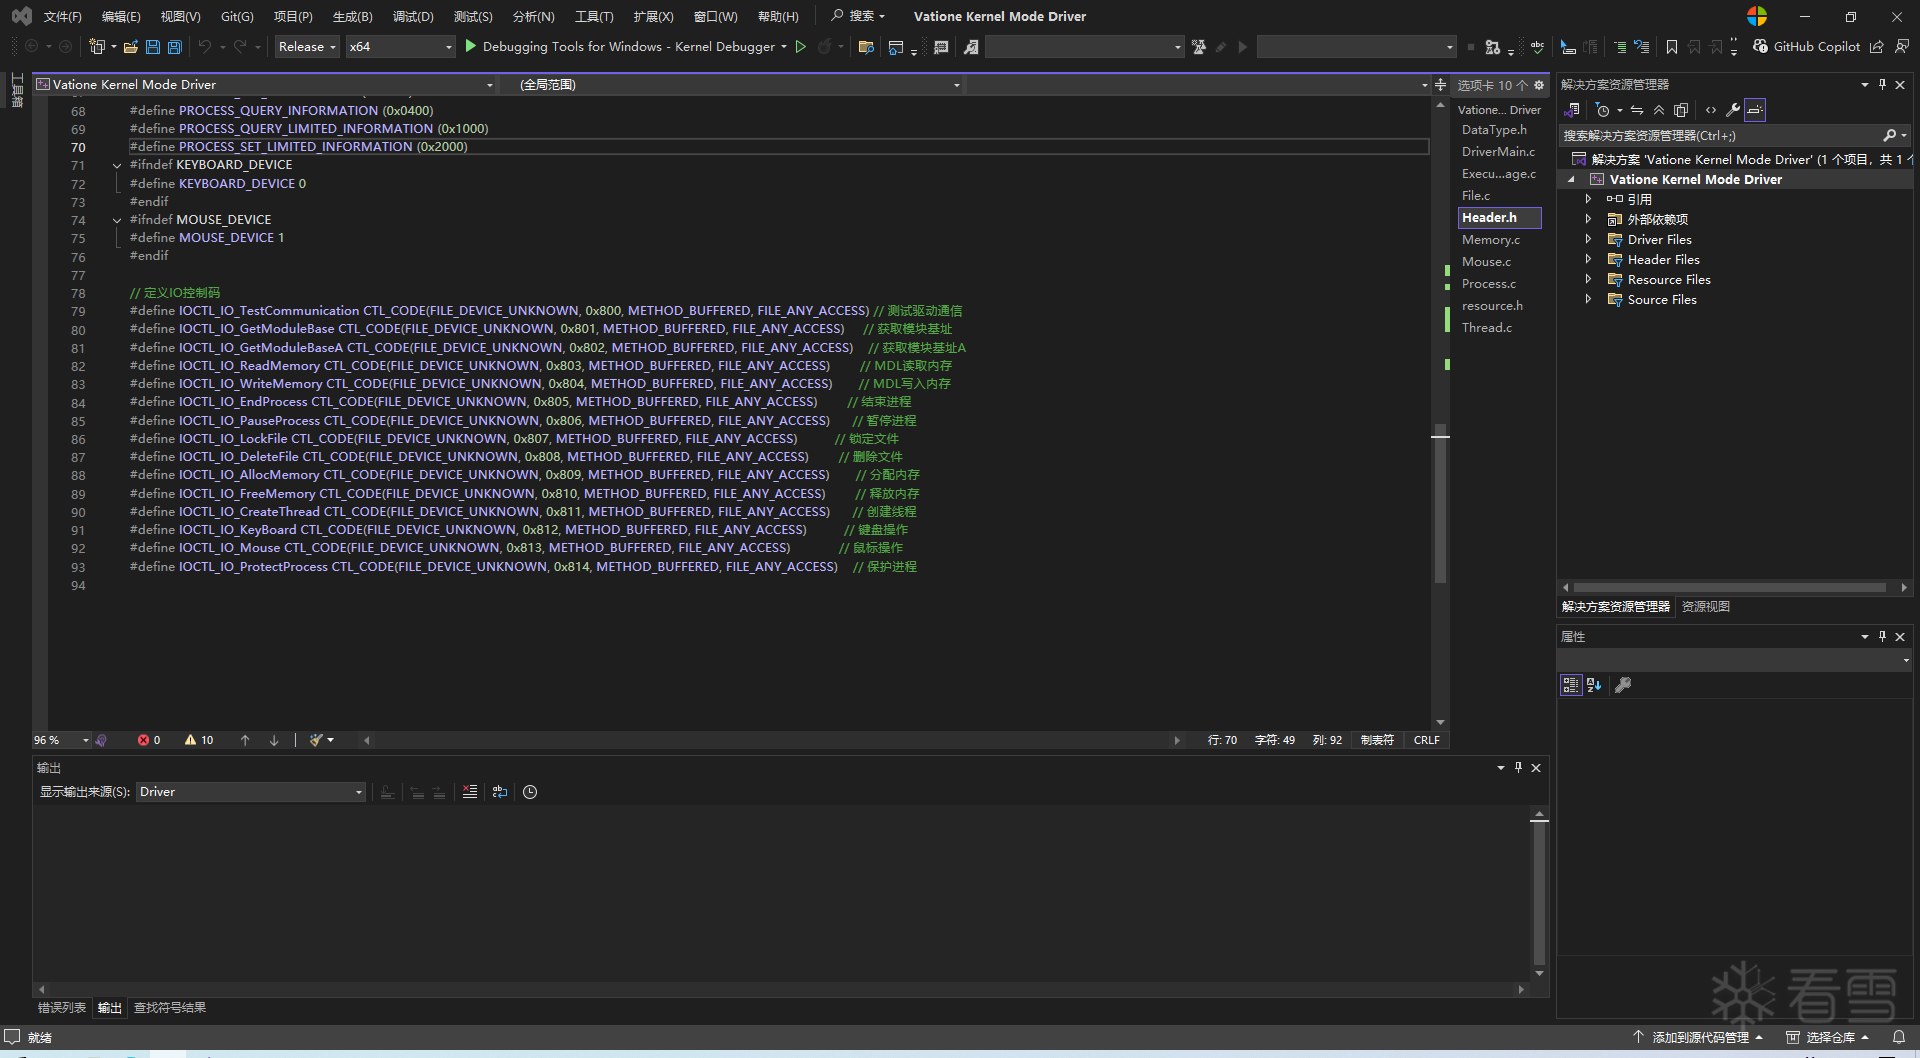The height and width of the screenshot is (1058, 1920).
Task: Click the warnings indicator showing 10
Action: click(199, 740)
